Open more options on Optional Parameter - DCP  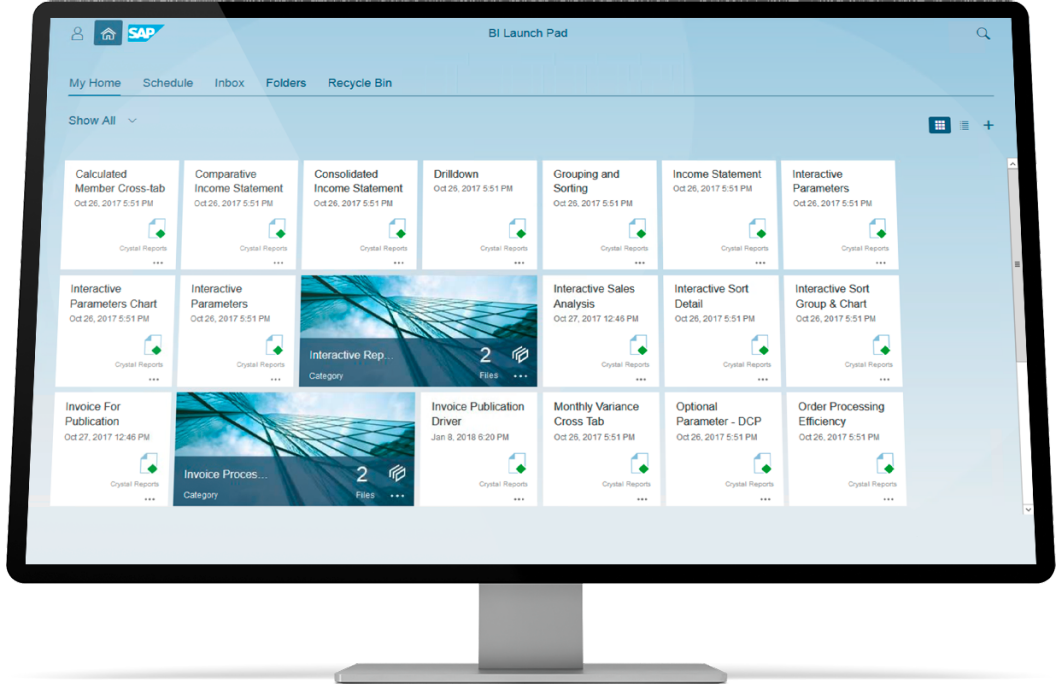pyautogui.click(x=766, y=500)
